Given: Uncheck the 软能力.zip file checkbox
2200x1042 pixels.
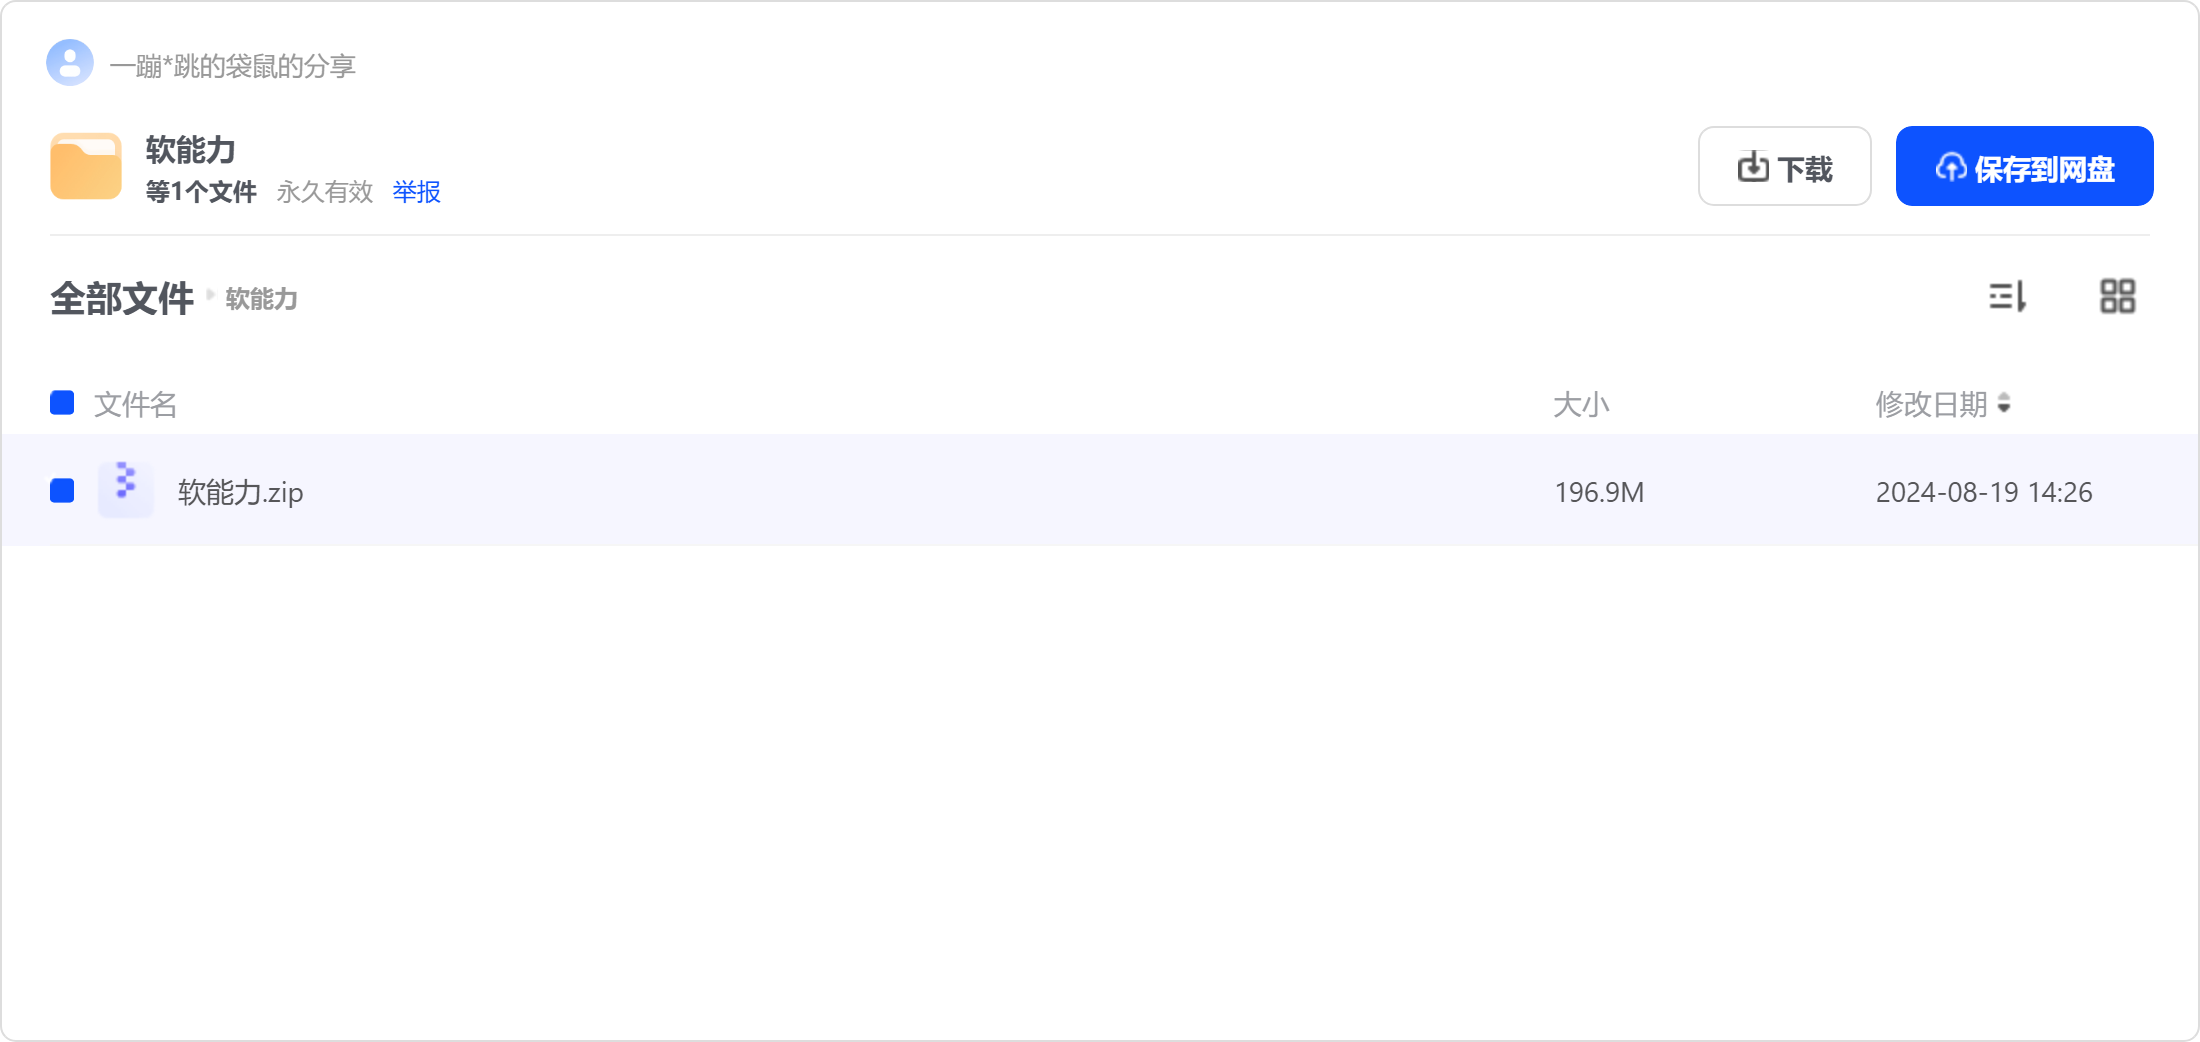Looking at the screenshot, I should (x=62, y=491).
